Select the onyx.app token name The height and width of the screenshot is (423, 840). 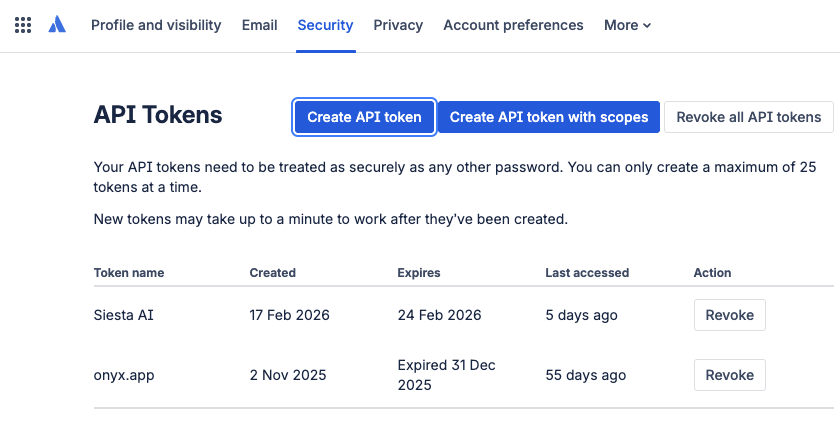(x=125, y=375)
